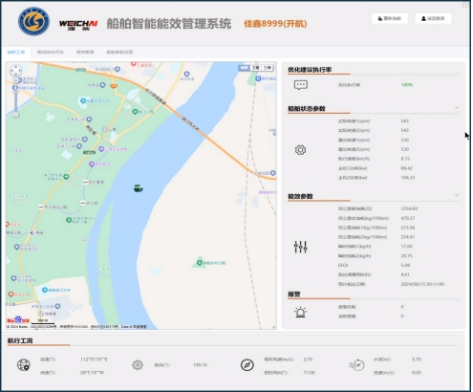The height and width of the screenshot is (392, 473).
Task: Open the third navigation tab for reports
Action: click(85, 52)
